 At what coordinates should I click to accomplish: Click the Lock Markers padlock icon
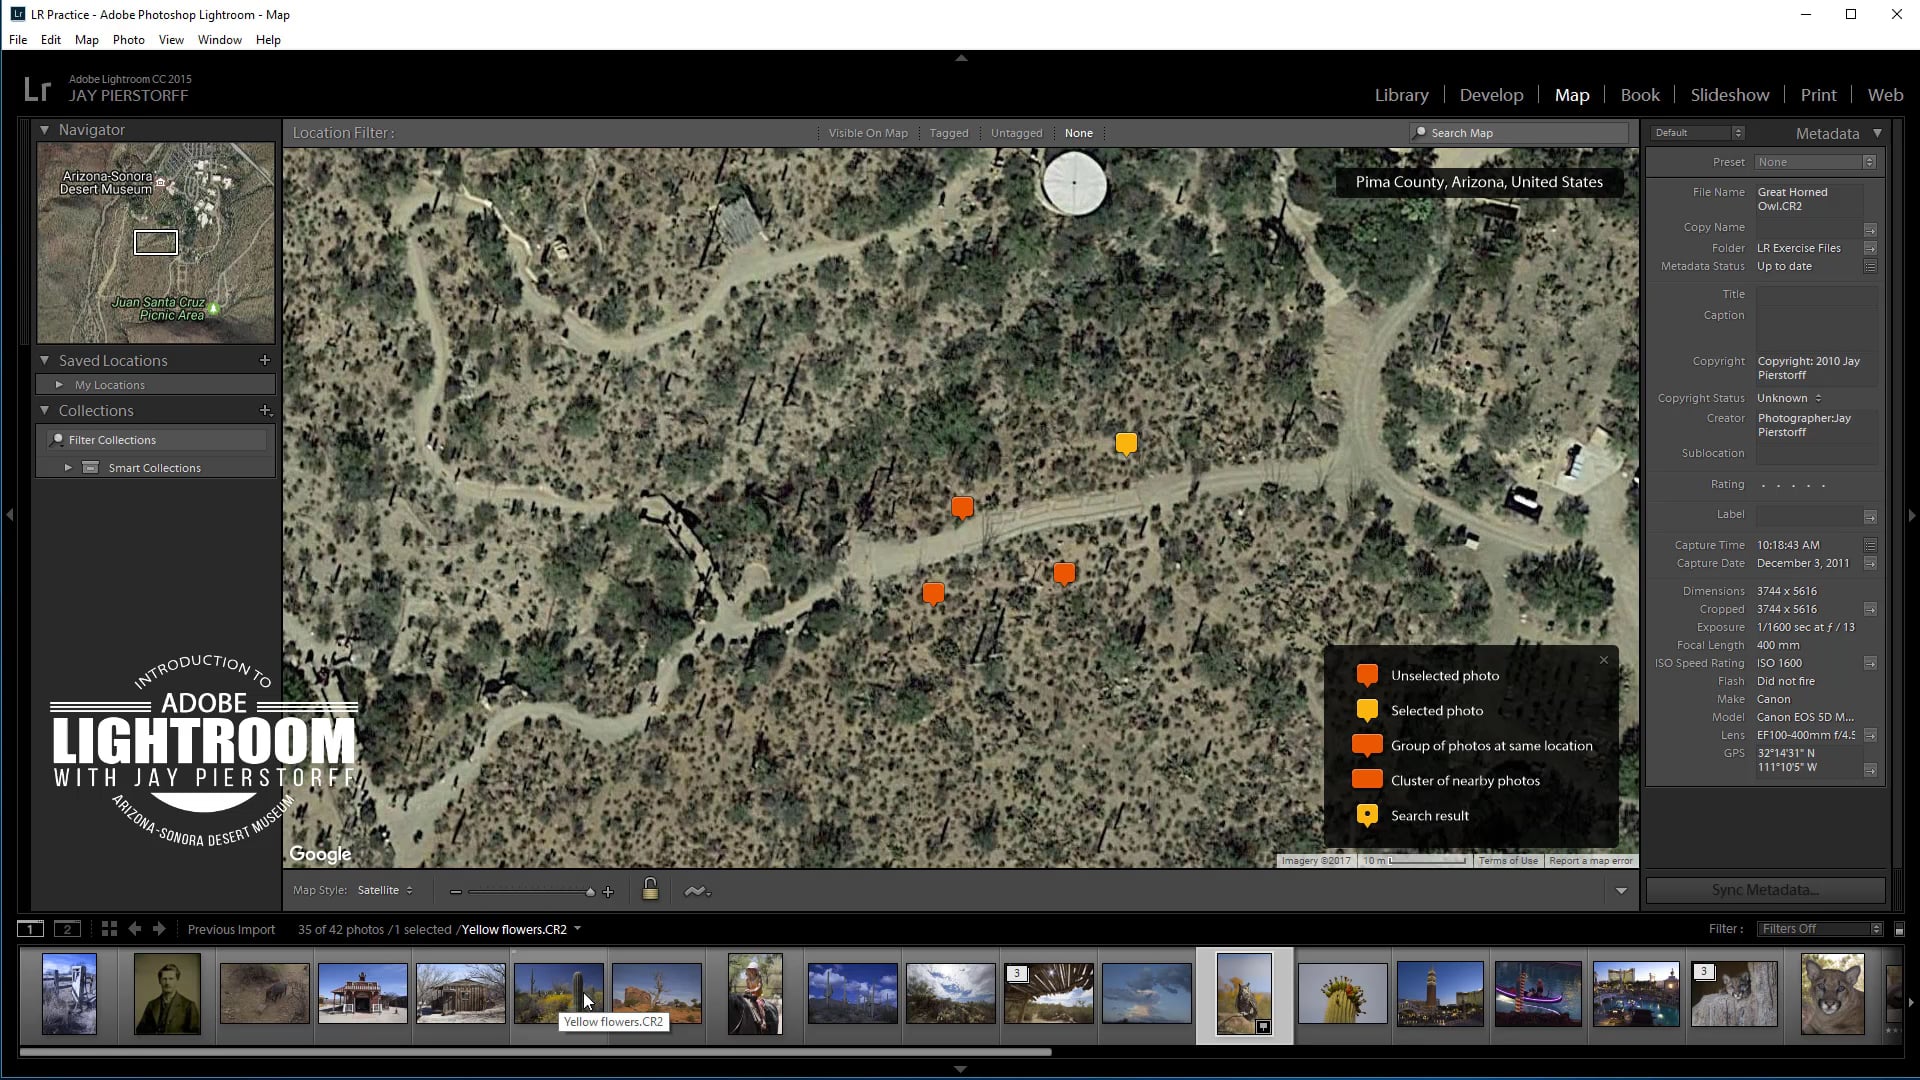pos(650,889)
